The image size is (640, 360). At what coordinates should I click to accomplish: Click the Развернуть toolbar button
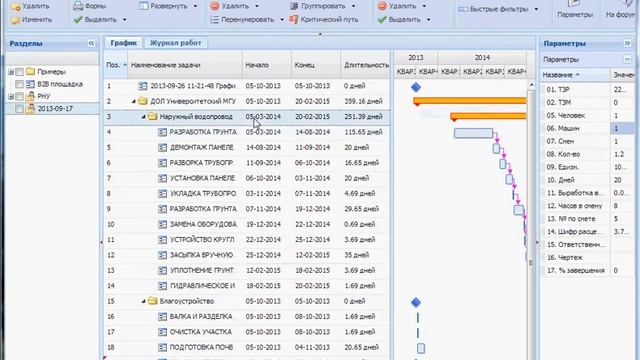164,6
